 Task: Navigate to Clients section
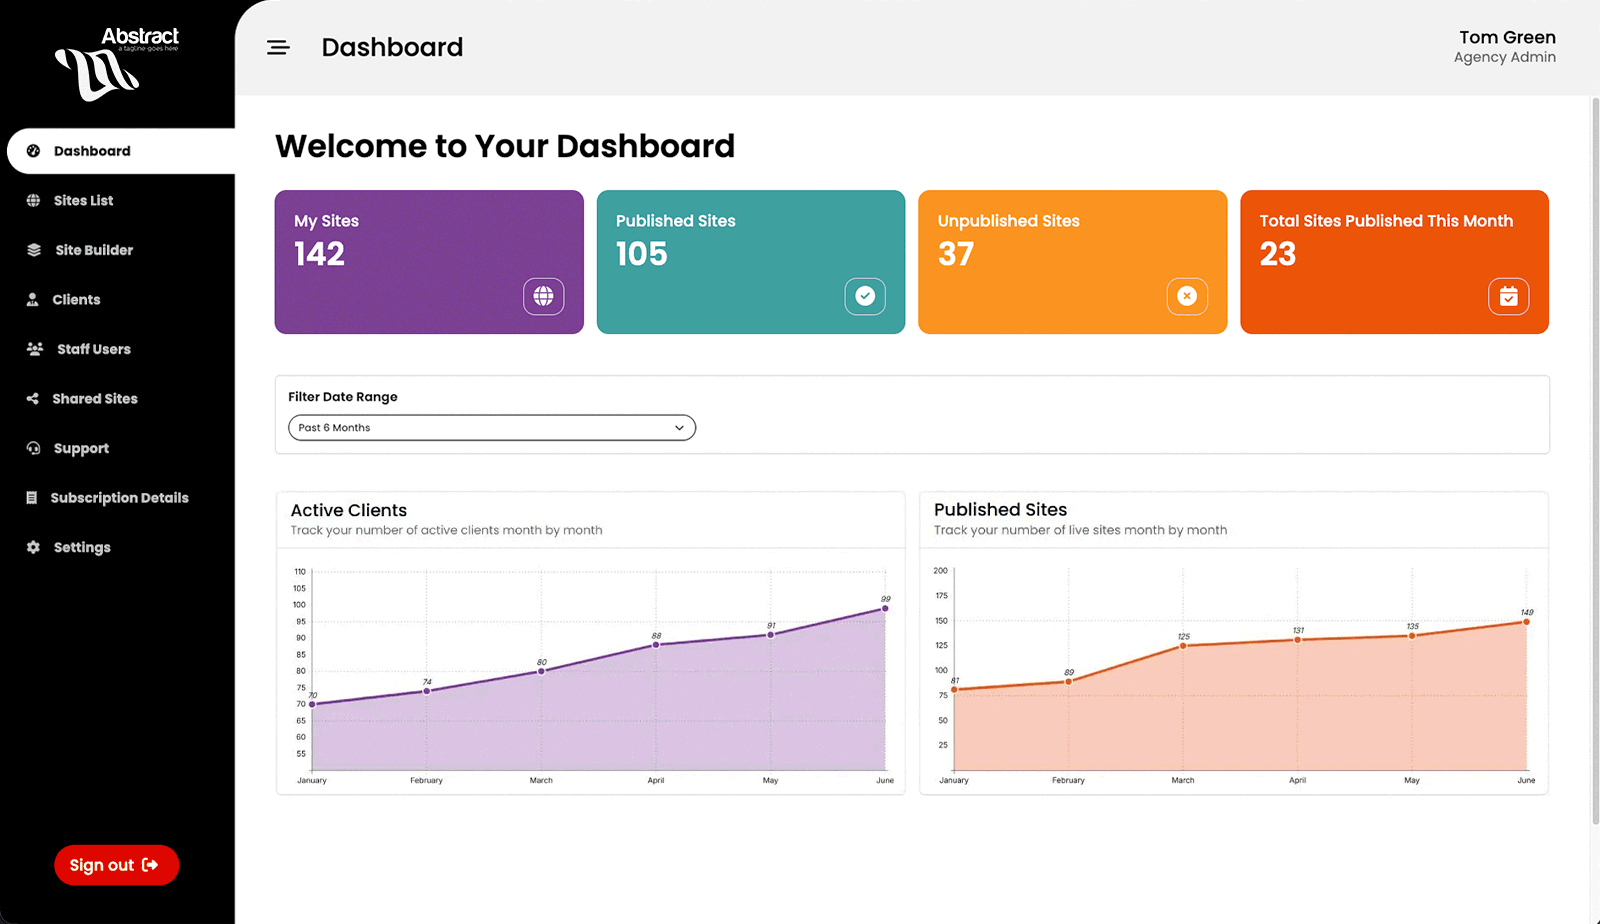76,299
